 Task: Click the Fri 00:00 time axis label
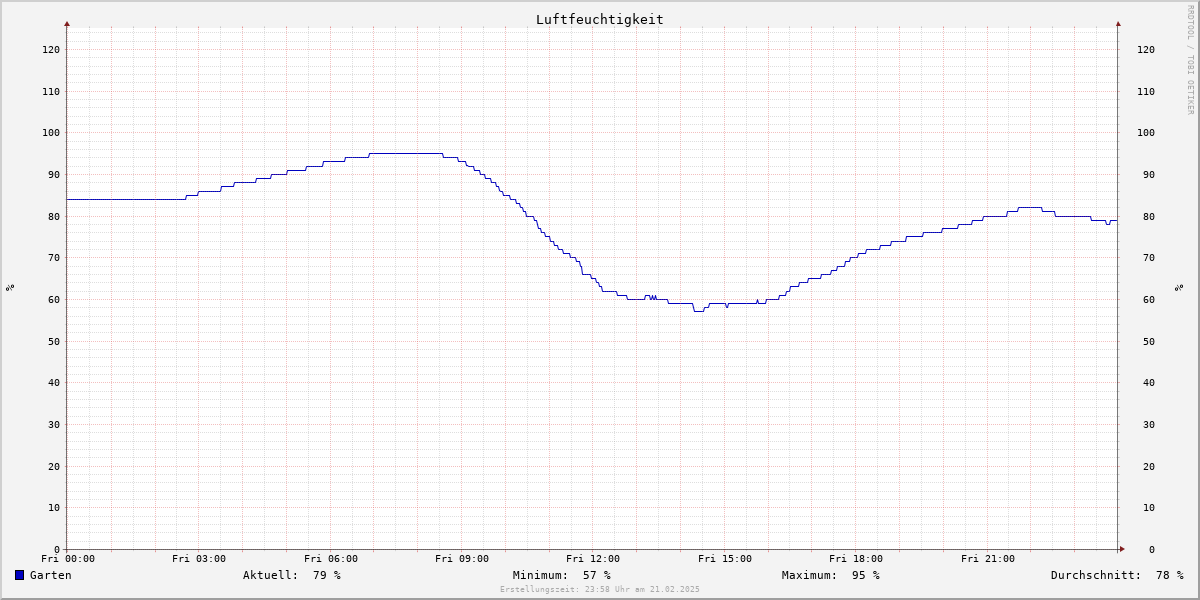pyautogui.click(x=68, y=559)
